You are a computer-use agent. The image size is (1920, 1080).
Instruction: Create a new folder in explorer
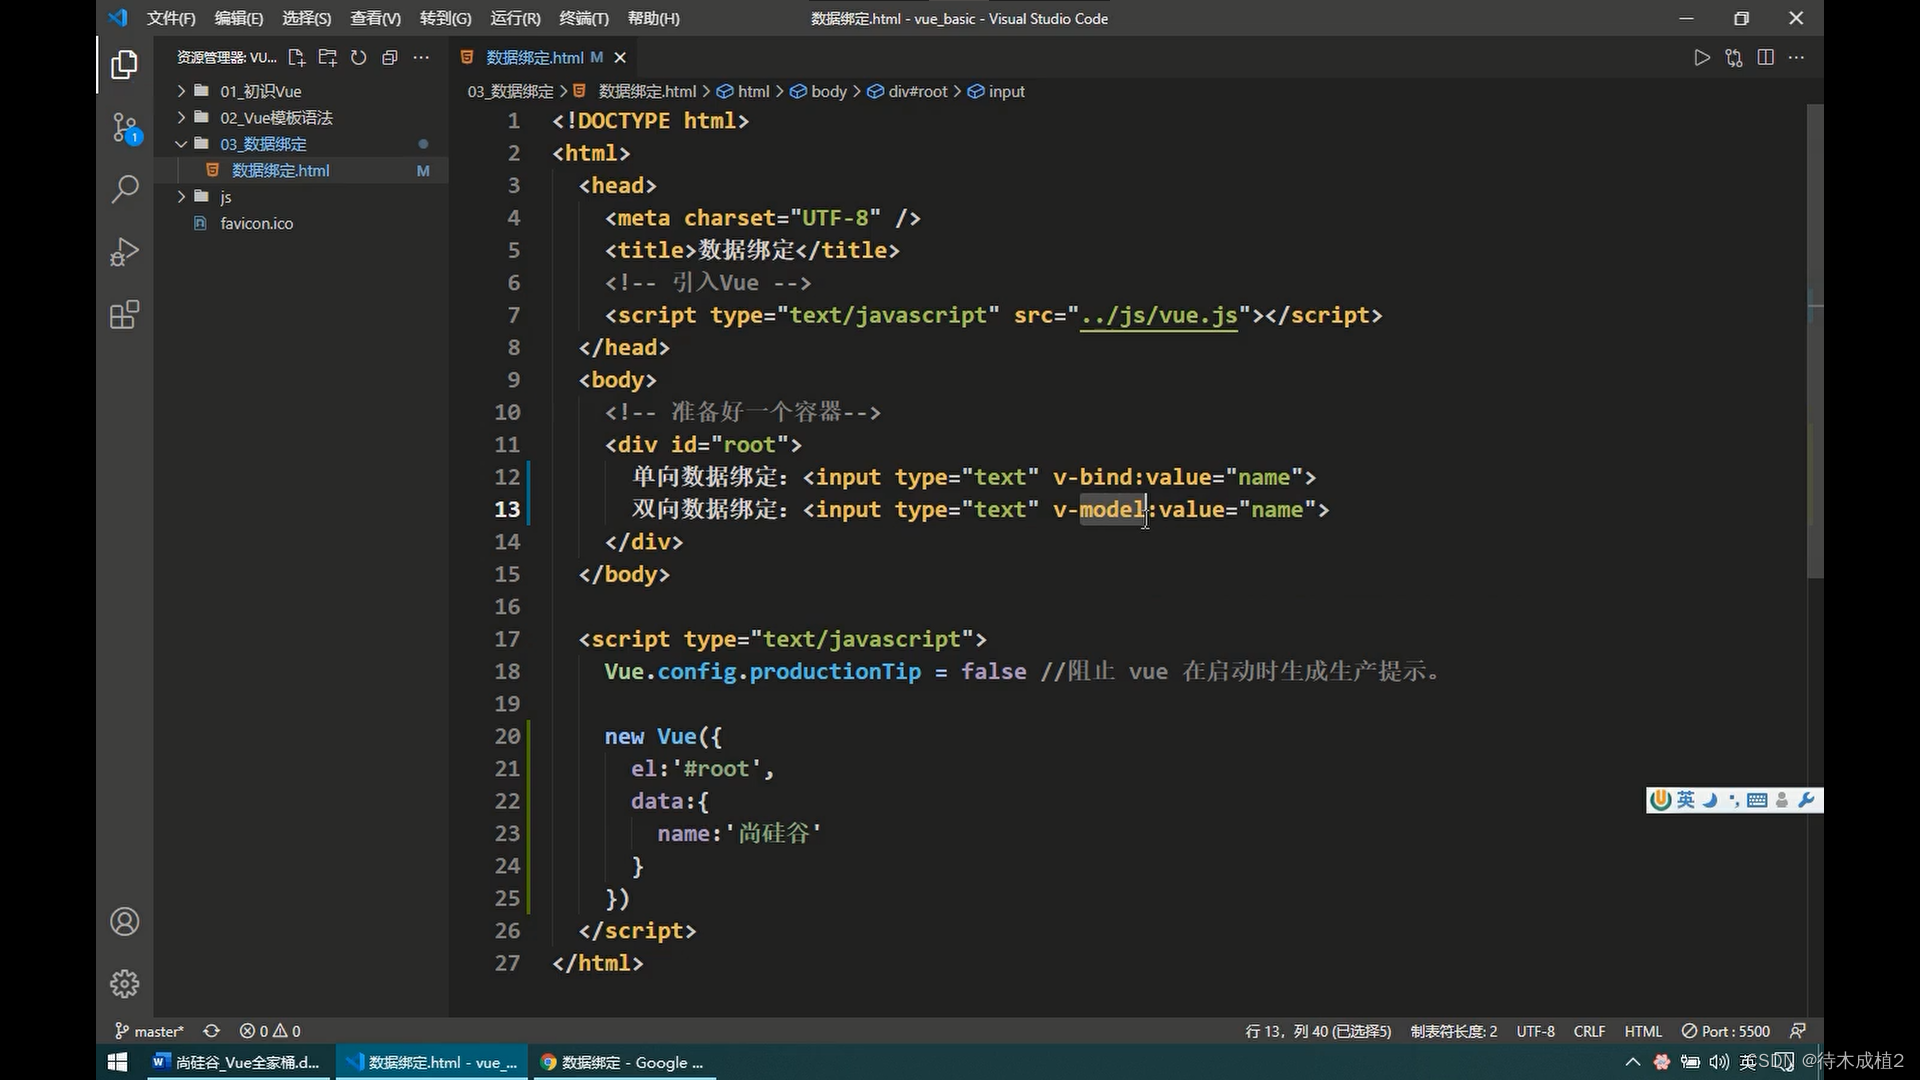coord(327,58)
